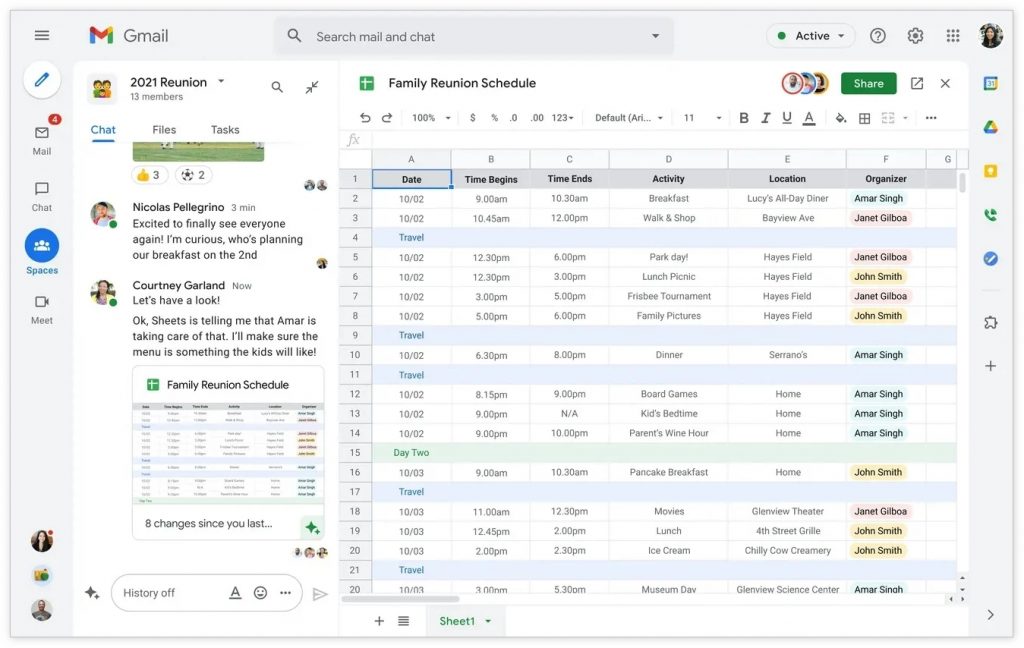This screenshot has width=1024, height=648.
Task: Open Google Keep in right side panel
Action: (x=990, y=171)
